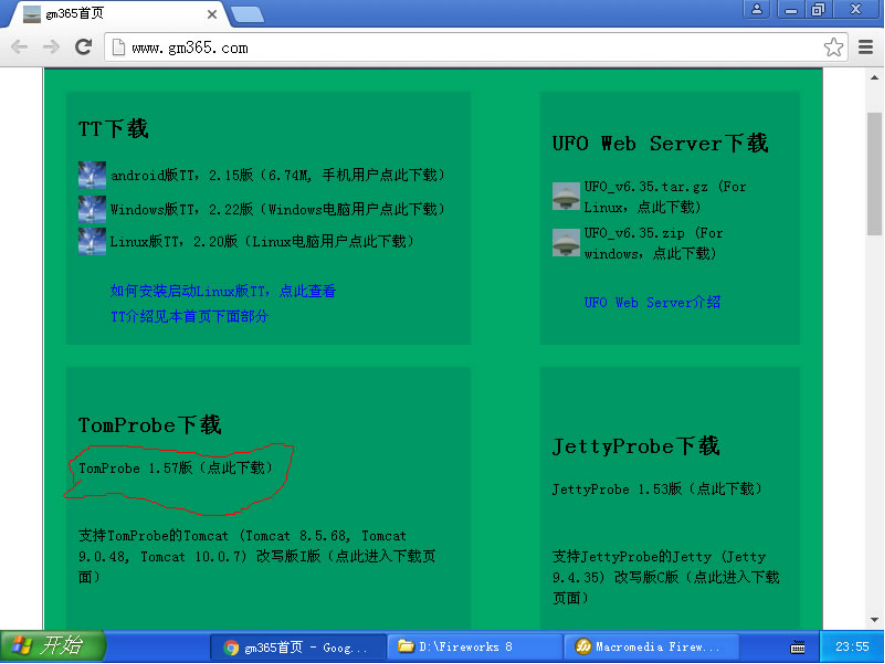Click the vertical scrollbar thumb
This screenshot has height=664, width=885.
point(874,173)
